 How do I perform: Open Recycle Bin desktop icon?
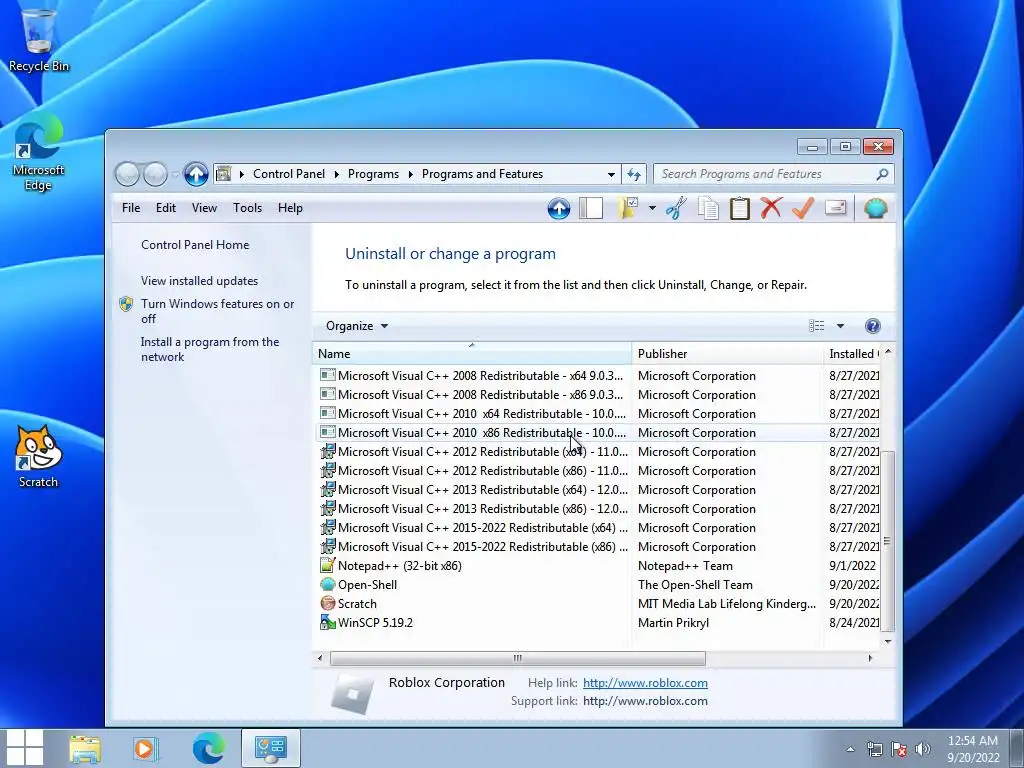(x=39, y=38)
